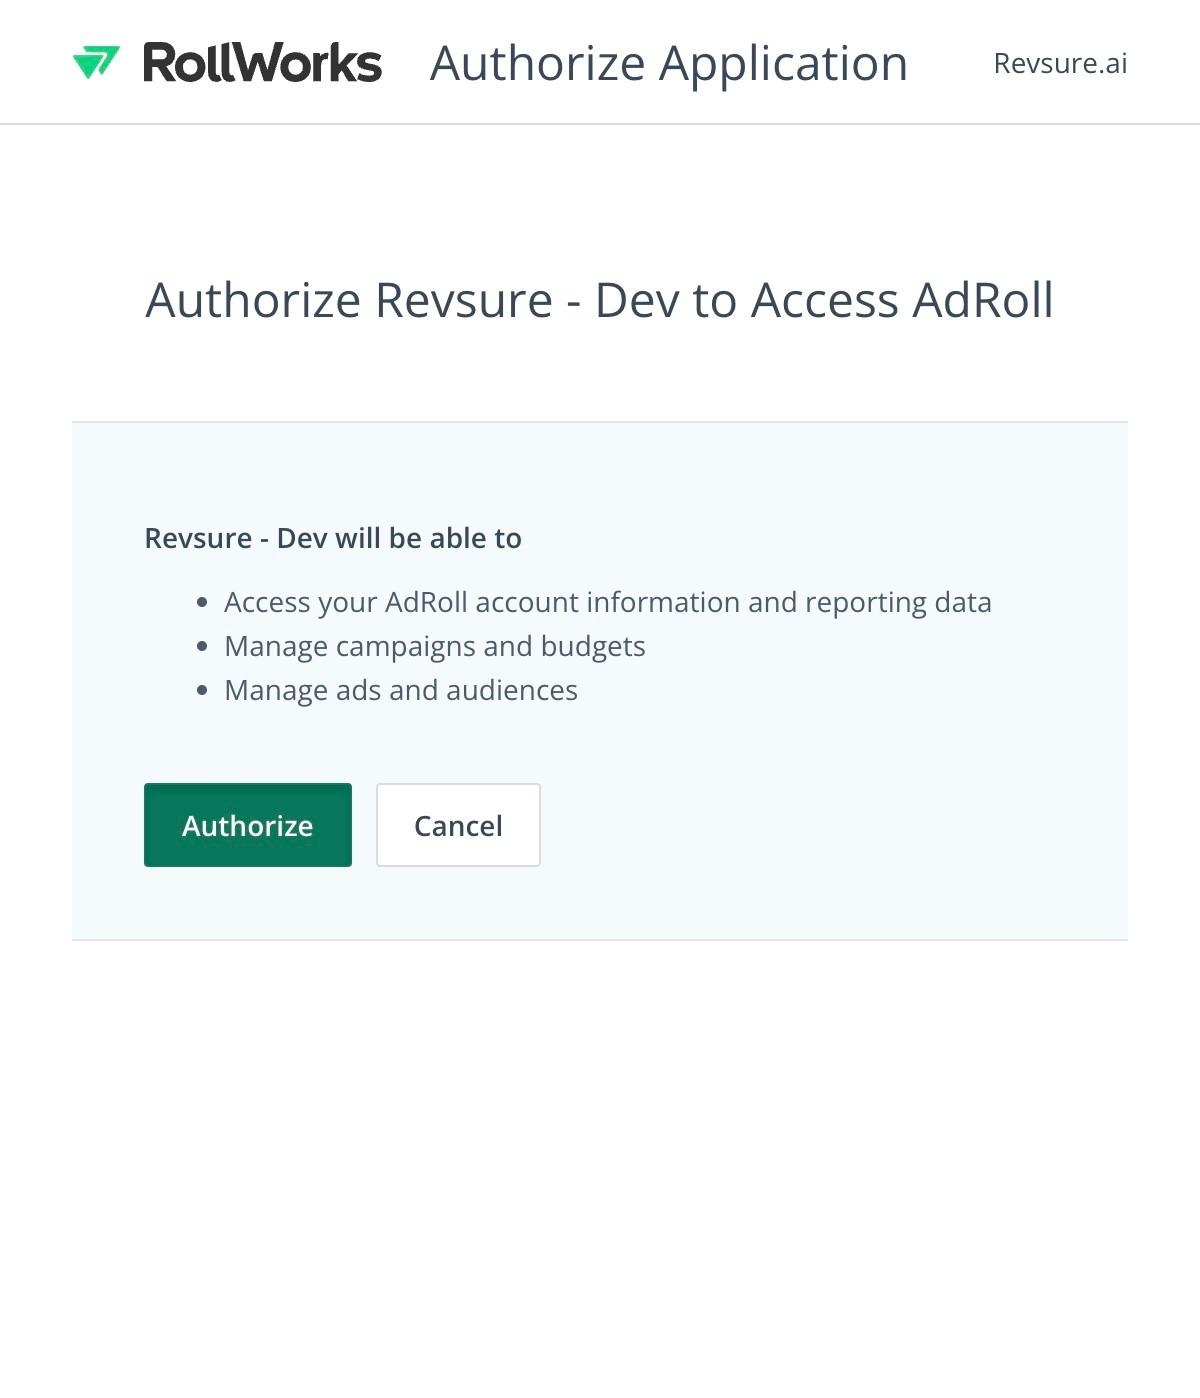Viewport: 1200px width, 1398px height.
Task: Click the green Authorize button
Action: click(248, 825)
